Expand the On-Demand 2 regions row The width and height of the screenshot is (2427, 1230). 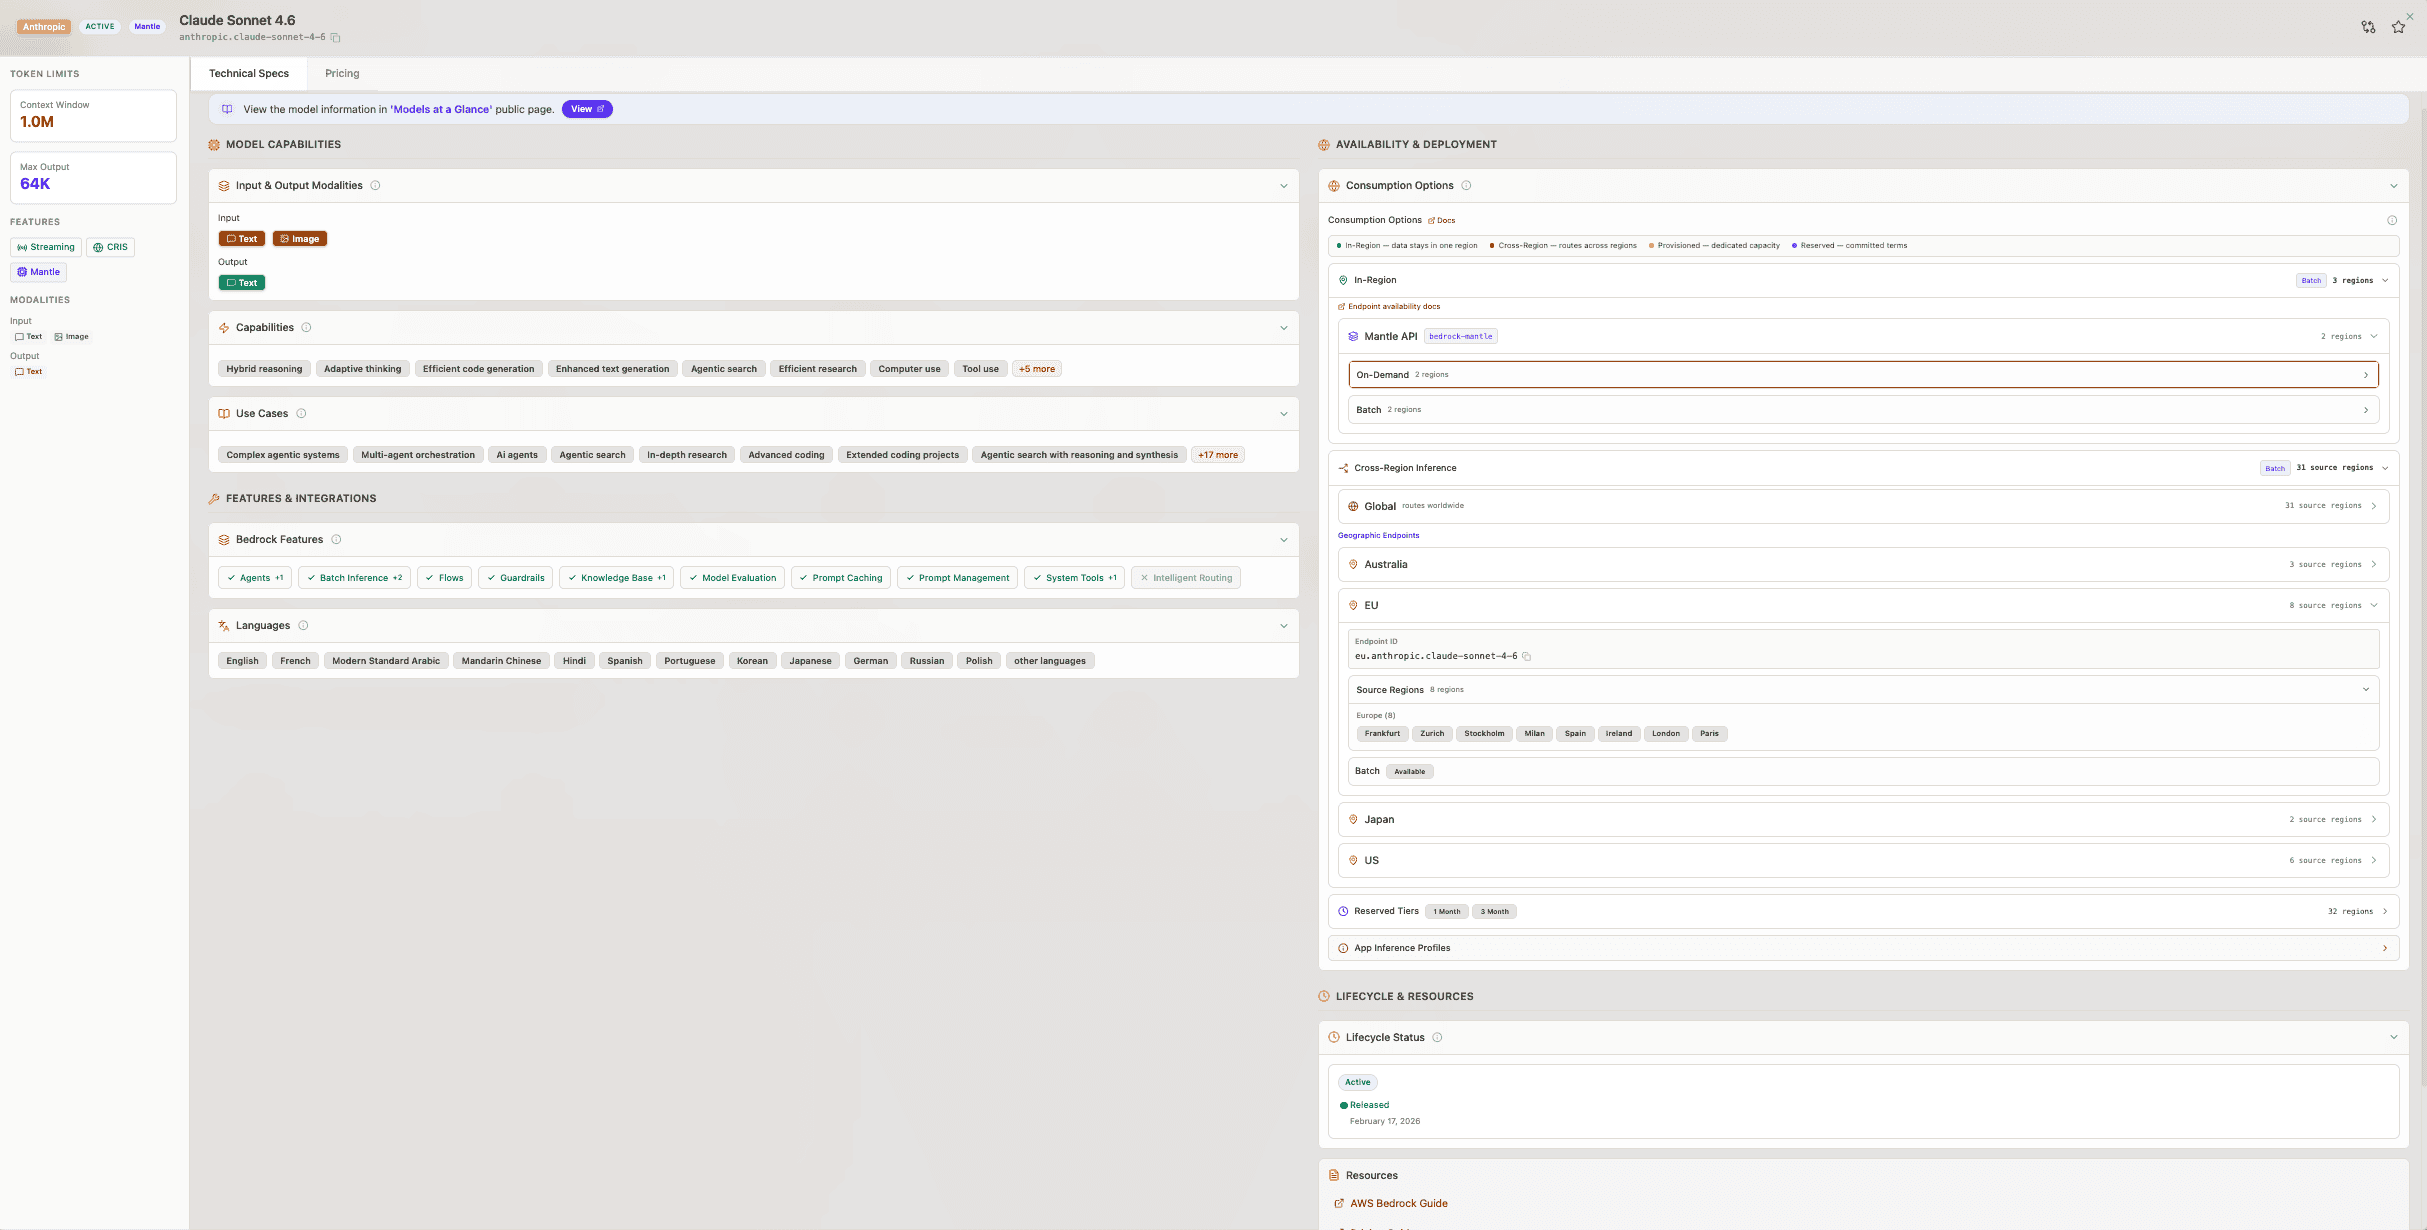(1863, 375)
